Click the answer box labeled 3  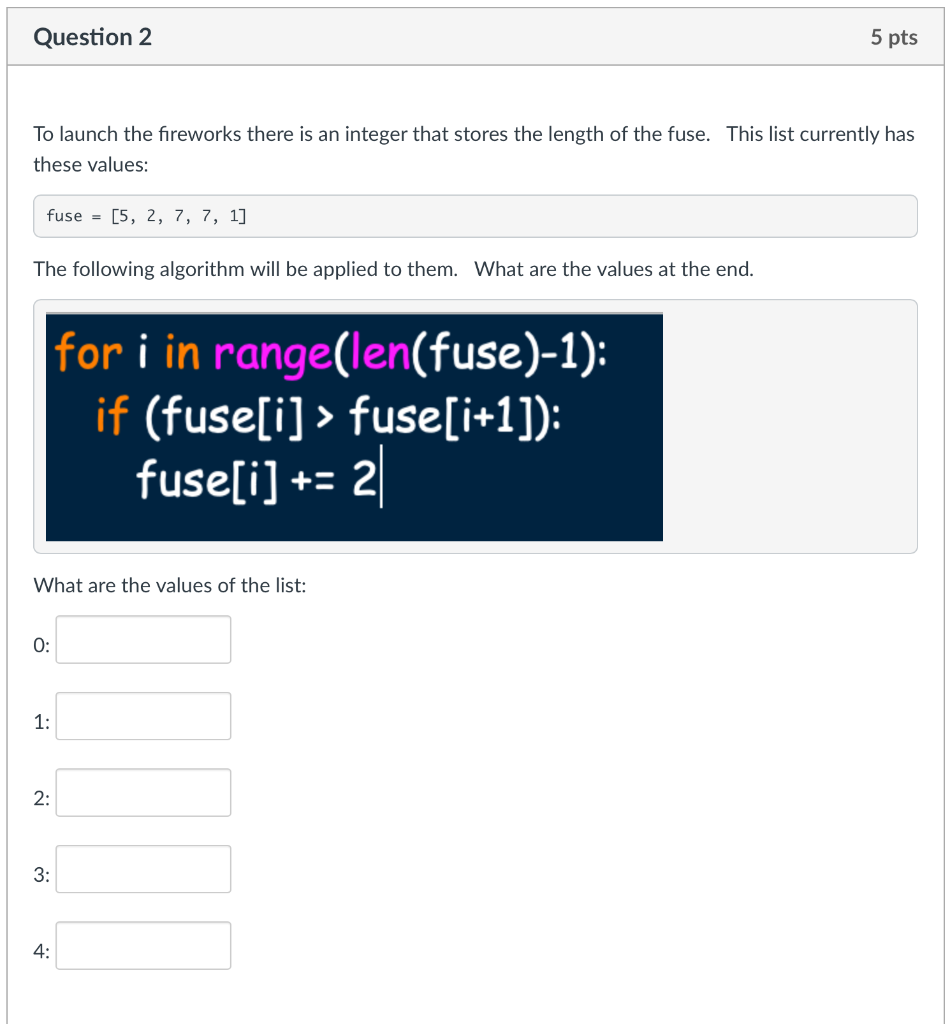coord(143,868)
